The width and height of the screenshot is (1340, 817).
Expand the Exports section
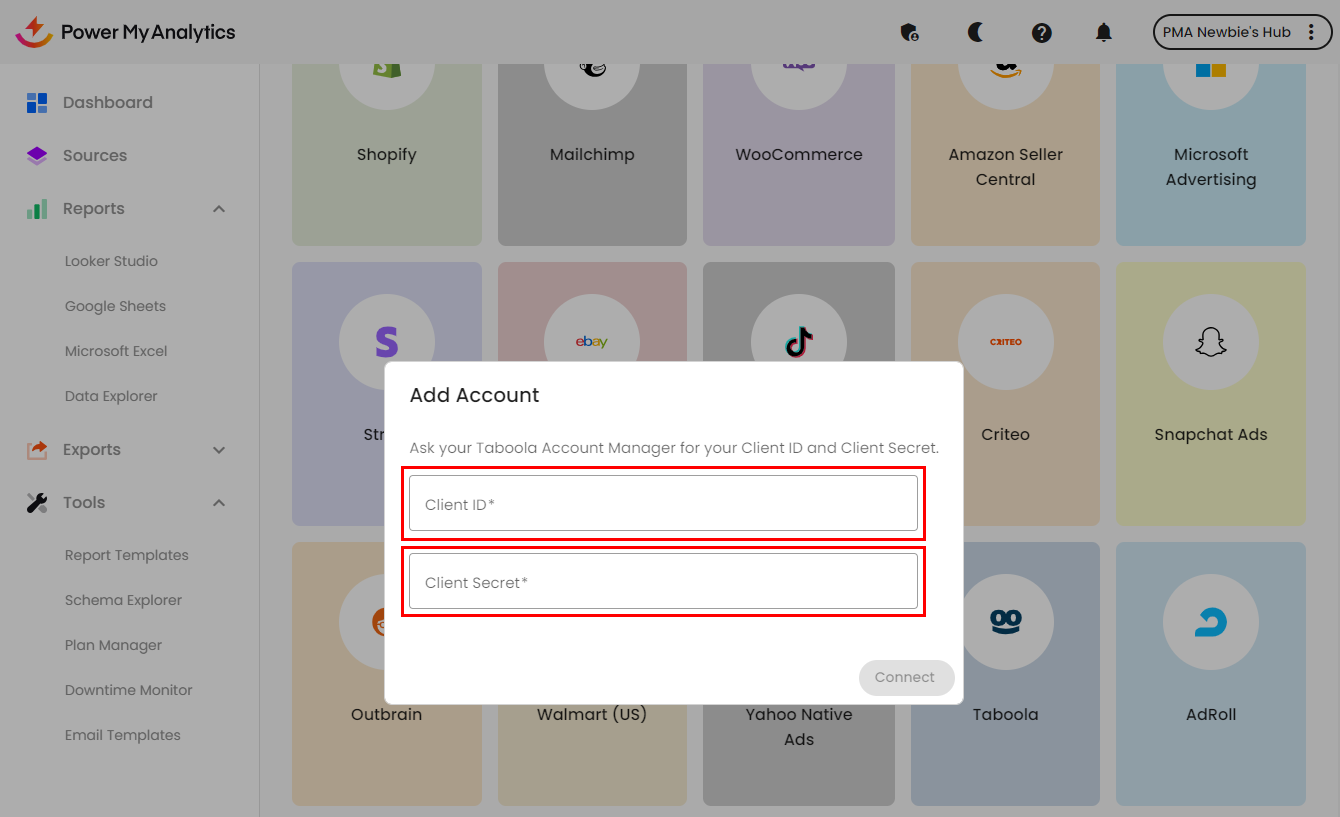click(219, 449)
